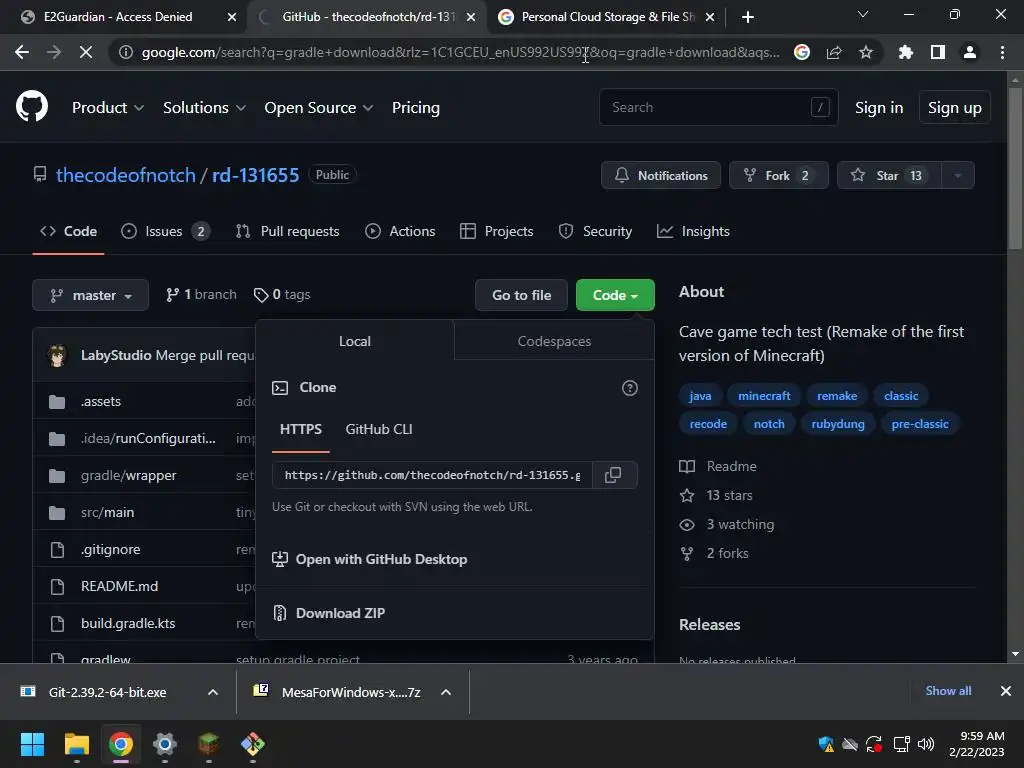Expand options for MesaForWindows download
This screenshot has width=1024, height=768.
(x=446, y=692)
